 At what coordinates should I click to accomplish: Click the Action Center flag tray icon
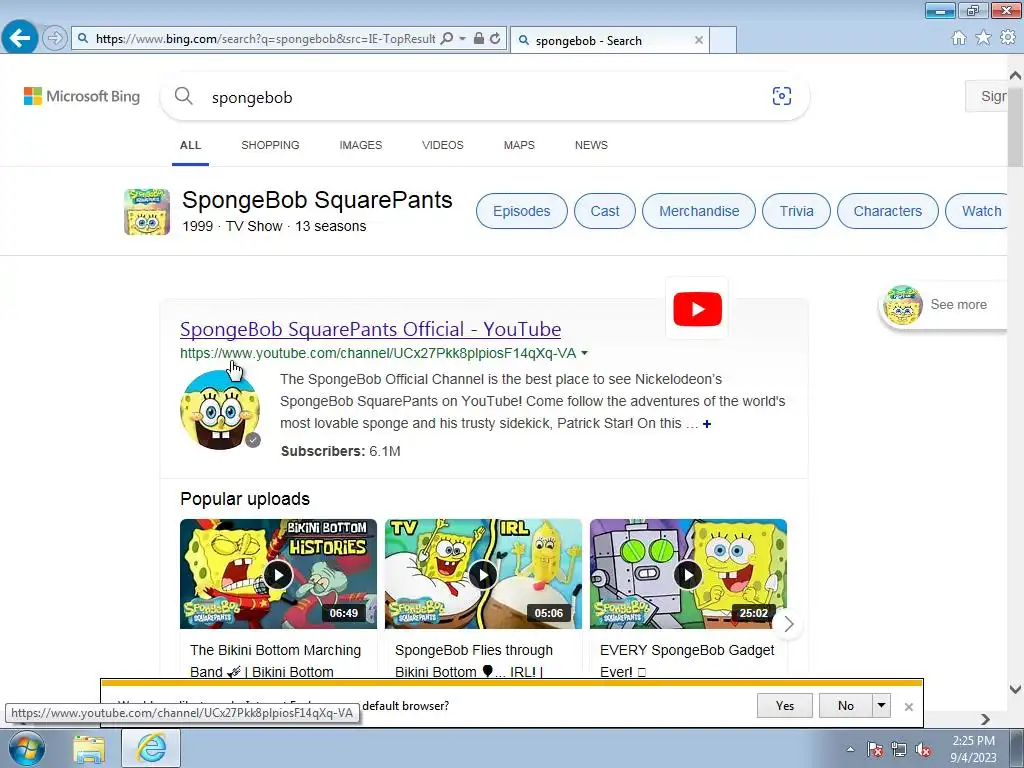874,749
